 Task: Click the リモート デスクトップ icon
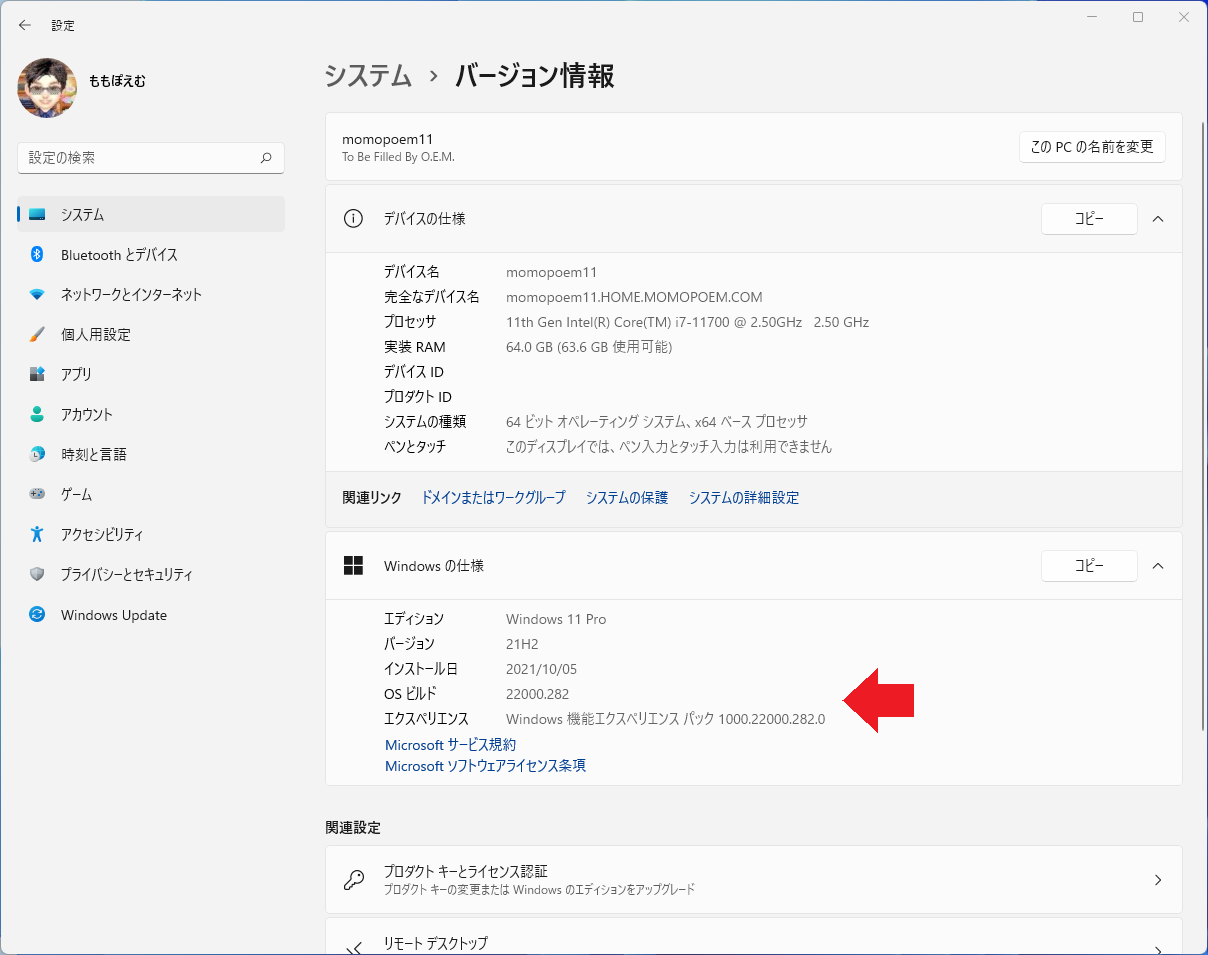tap(354, 948)
